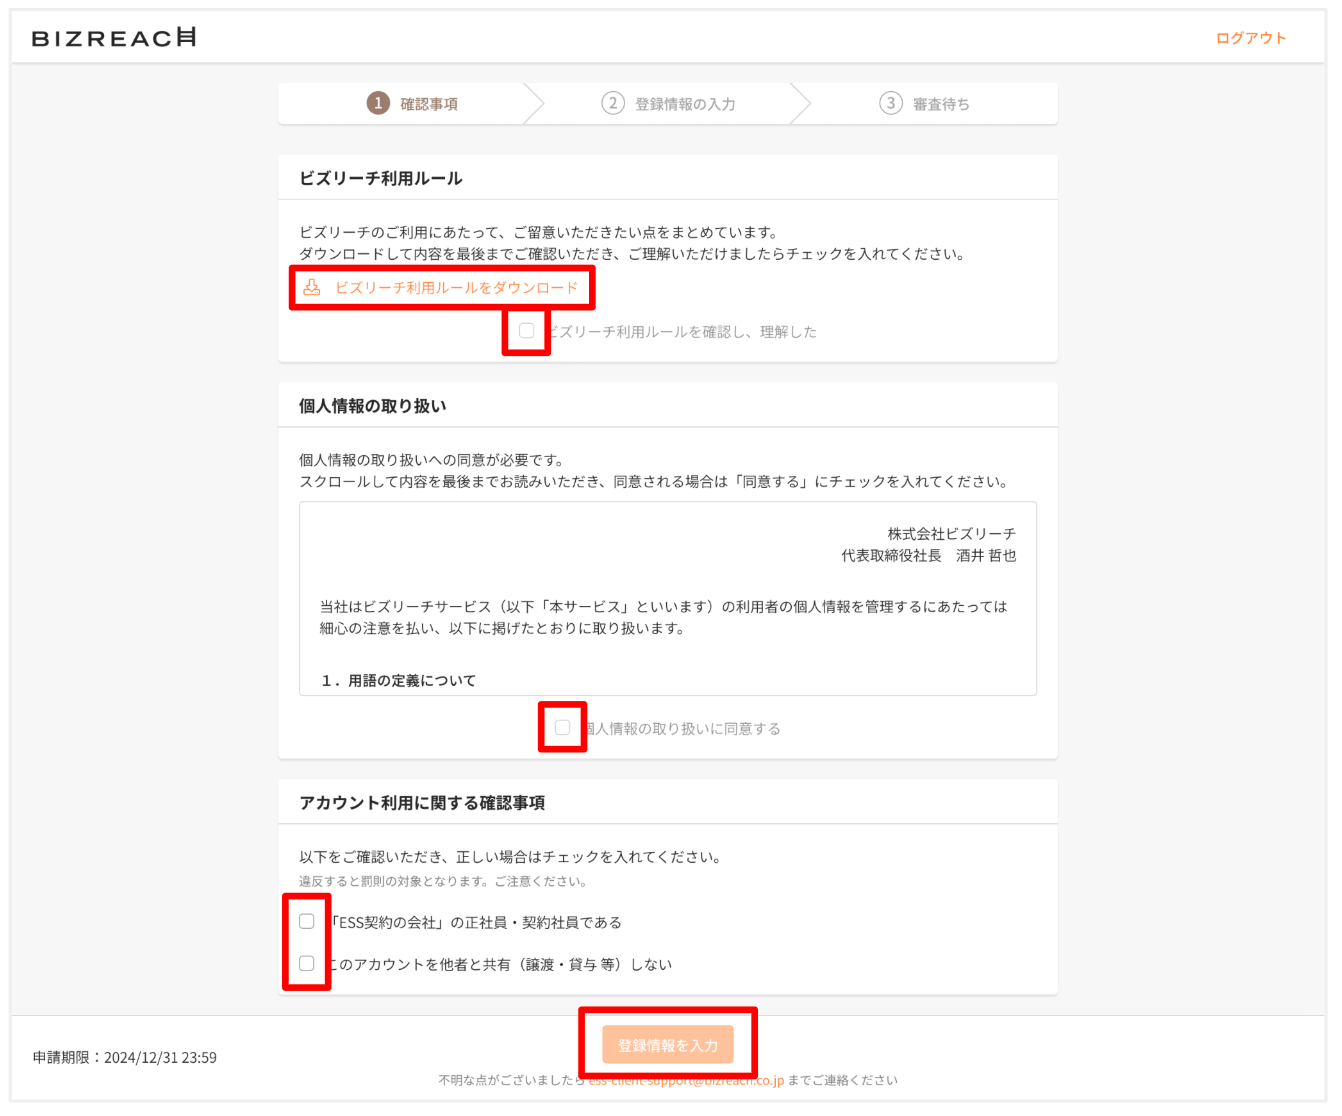
Task: Log out using the ログアウト link
Action: pyautogui.click(x=1250, y=38)
